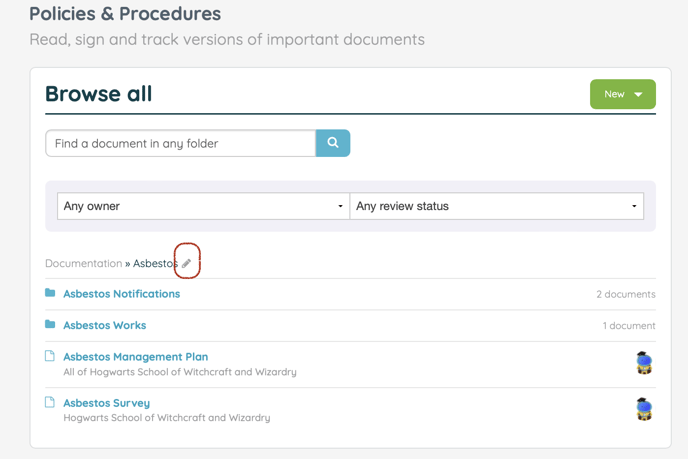Click the magnifying glass search button
Image resolution: width=688 pixels, height=459 pixels.
pyautogui.click(x=333, y=143)
